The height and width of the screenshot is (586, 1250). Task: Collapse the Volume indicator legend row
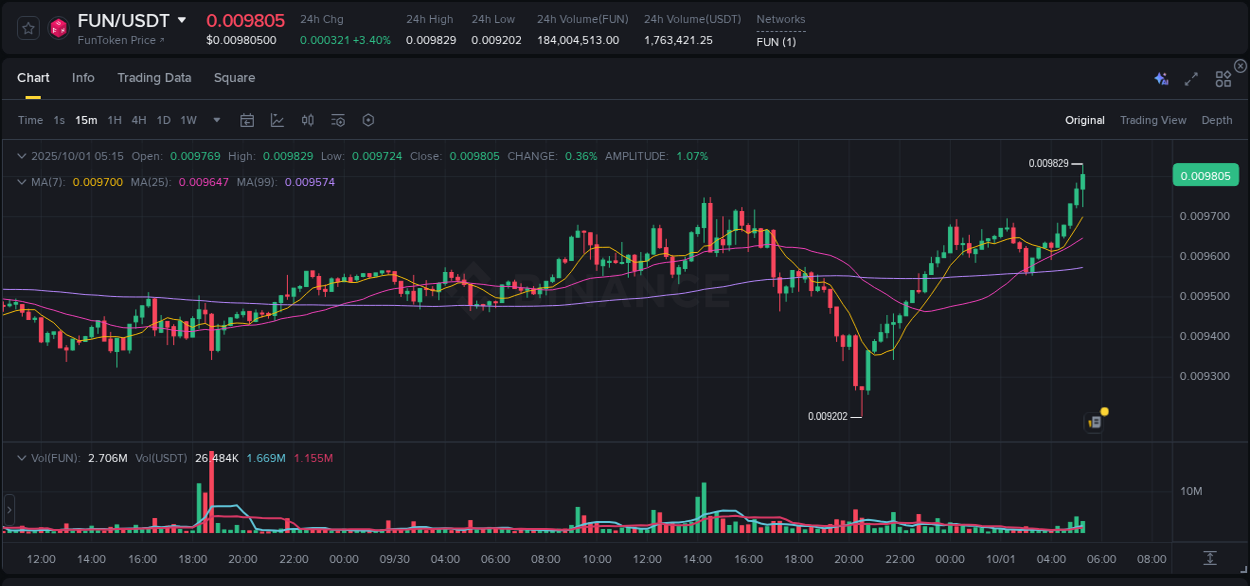pos(22,457)
